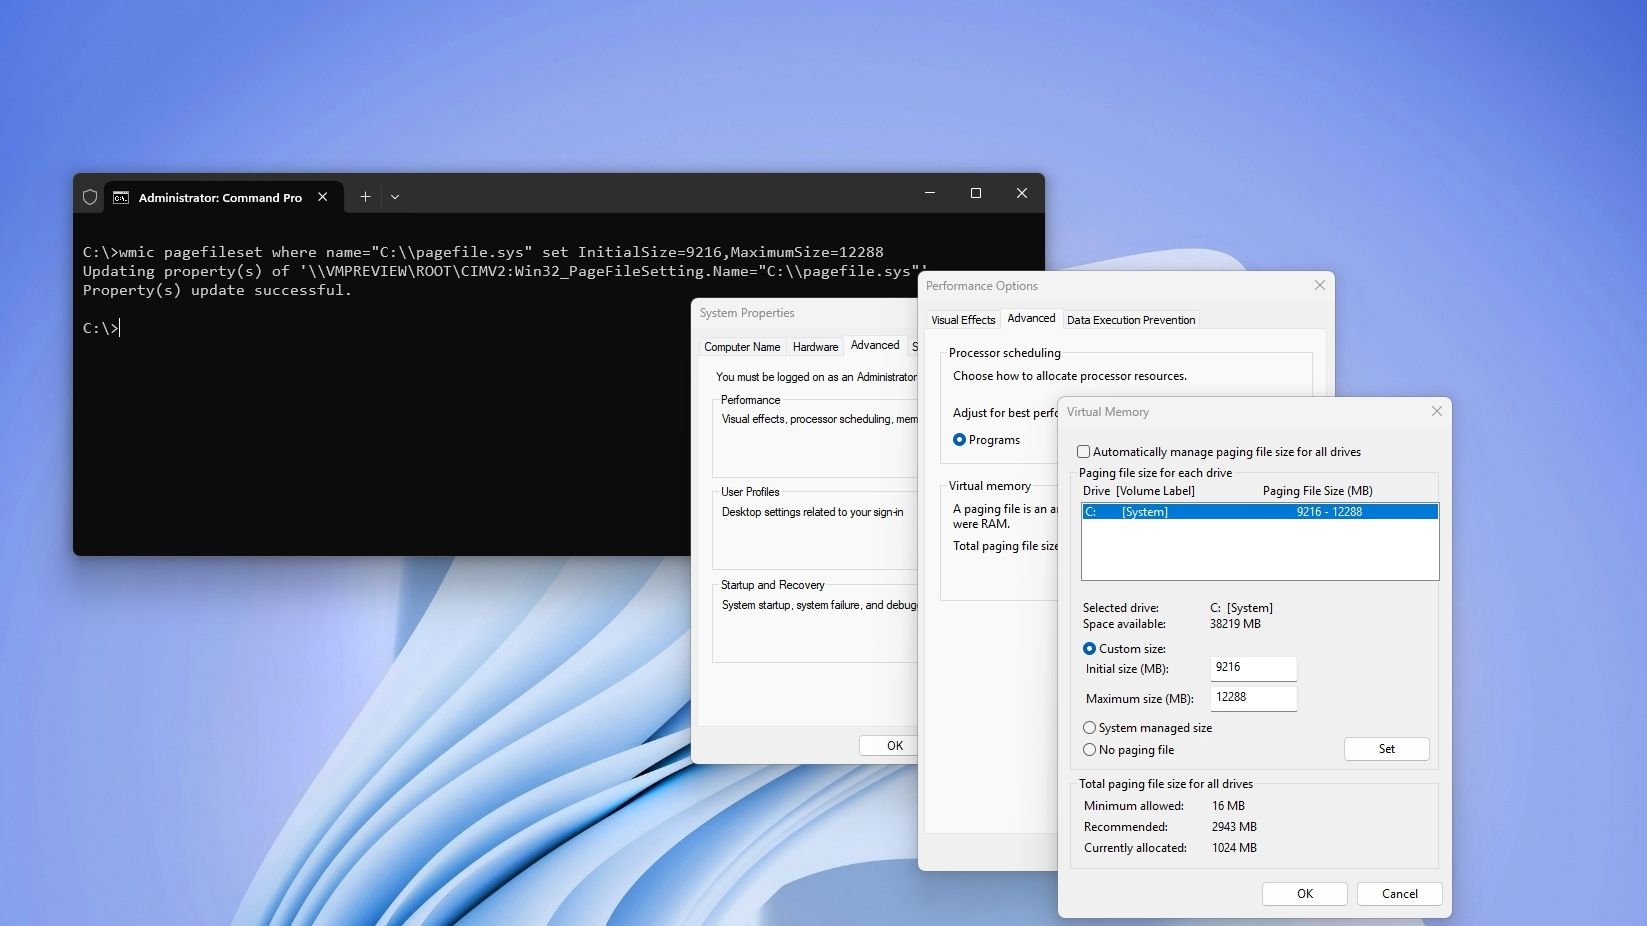Click the shield icon in terminal title bar
Viewport: 1647px width, 926px height.
(89, 196)
